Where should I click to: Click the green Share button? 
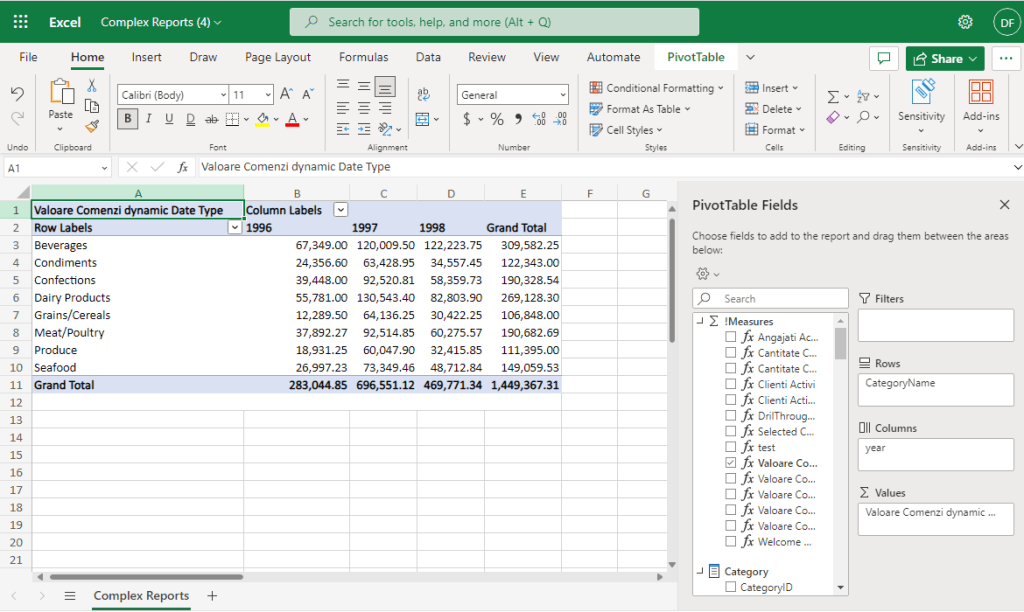click(945, 58)
